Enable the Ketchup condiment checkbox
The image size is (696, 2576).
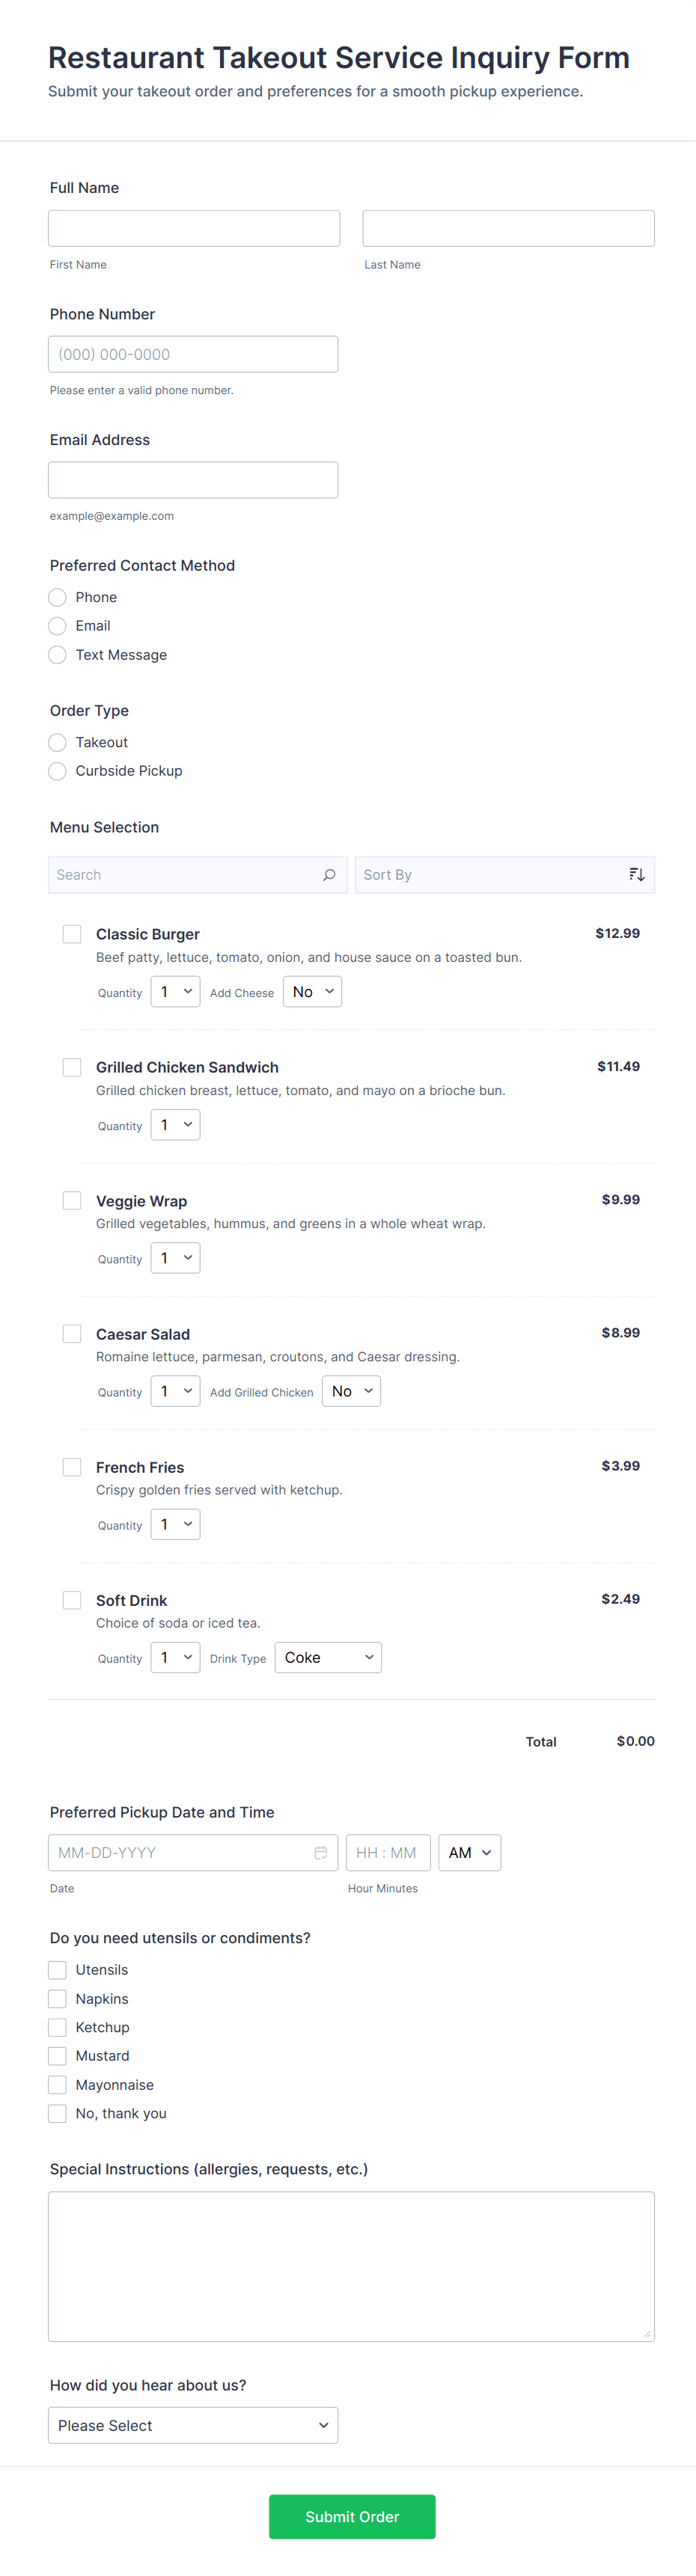tap(58, 2027)
